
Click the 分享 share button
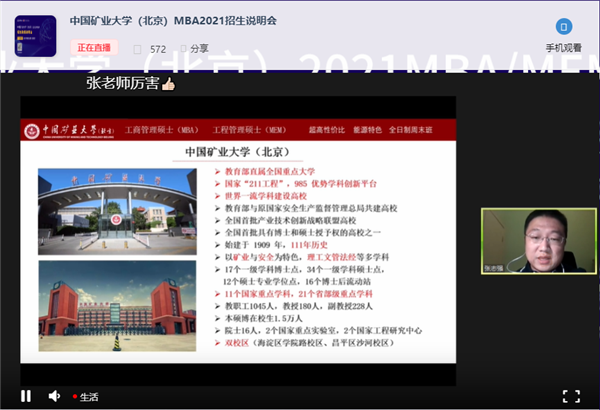[x=195, y=48]
